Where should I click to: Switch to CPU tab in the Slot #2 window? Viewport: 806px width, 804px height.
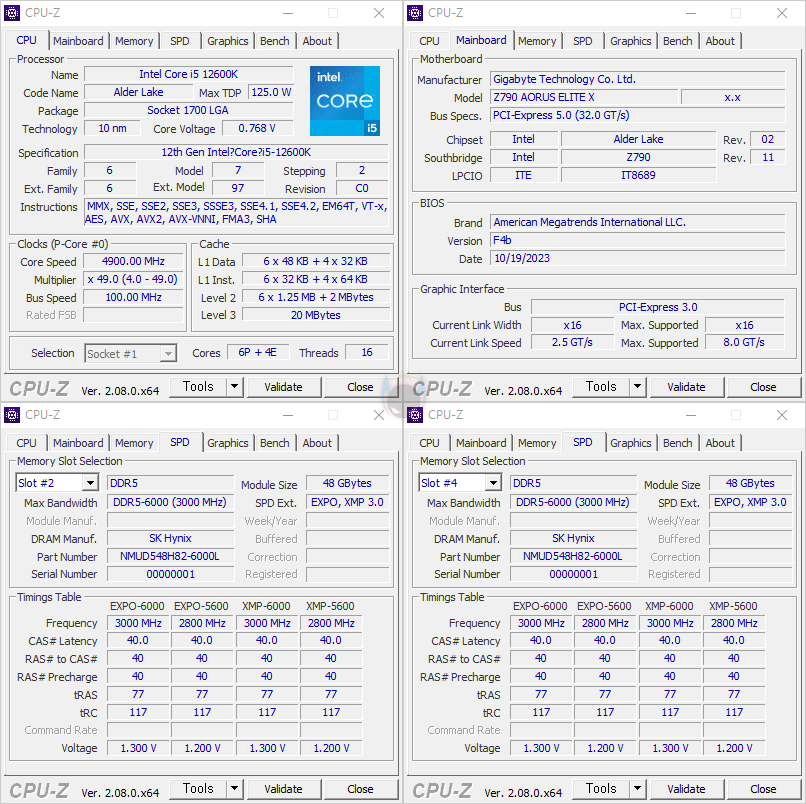(x=26, y=443)
